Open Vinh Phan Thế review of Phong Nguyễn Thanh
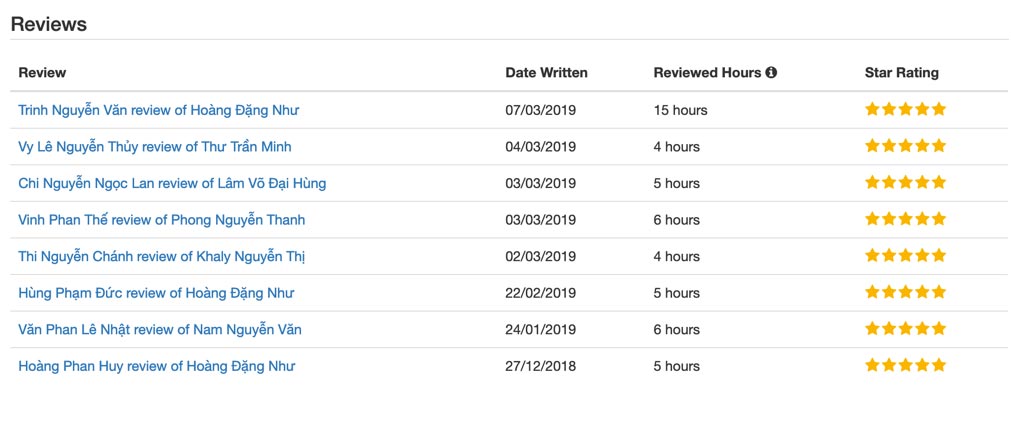Screen dimensions: 1011x440 tap(162, 221)
